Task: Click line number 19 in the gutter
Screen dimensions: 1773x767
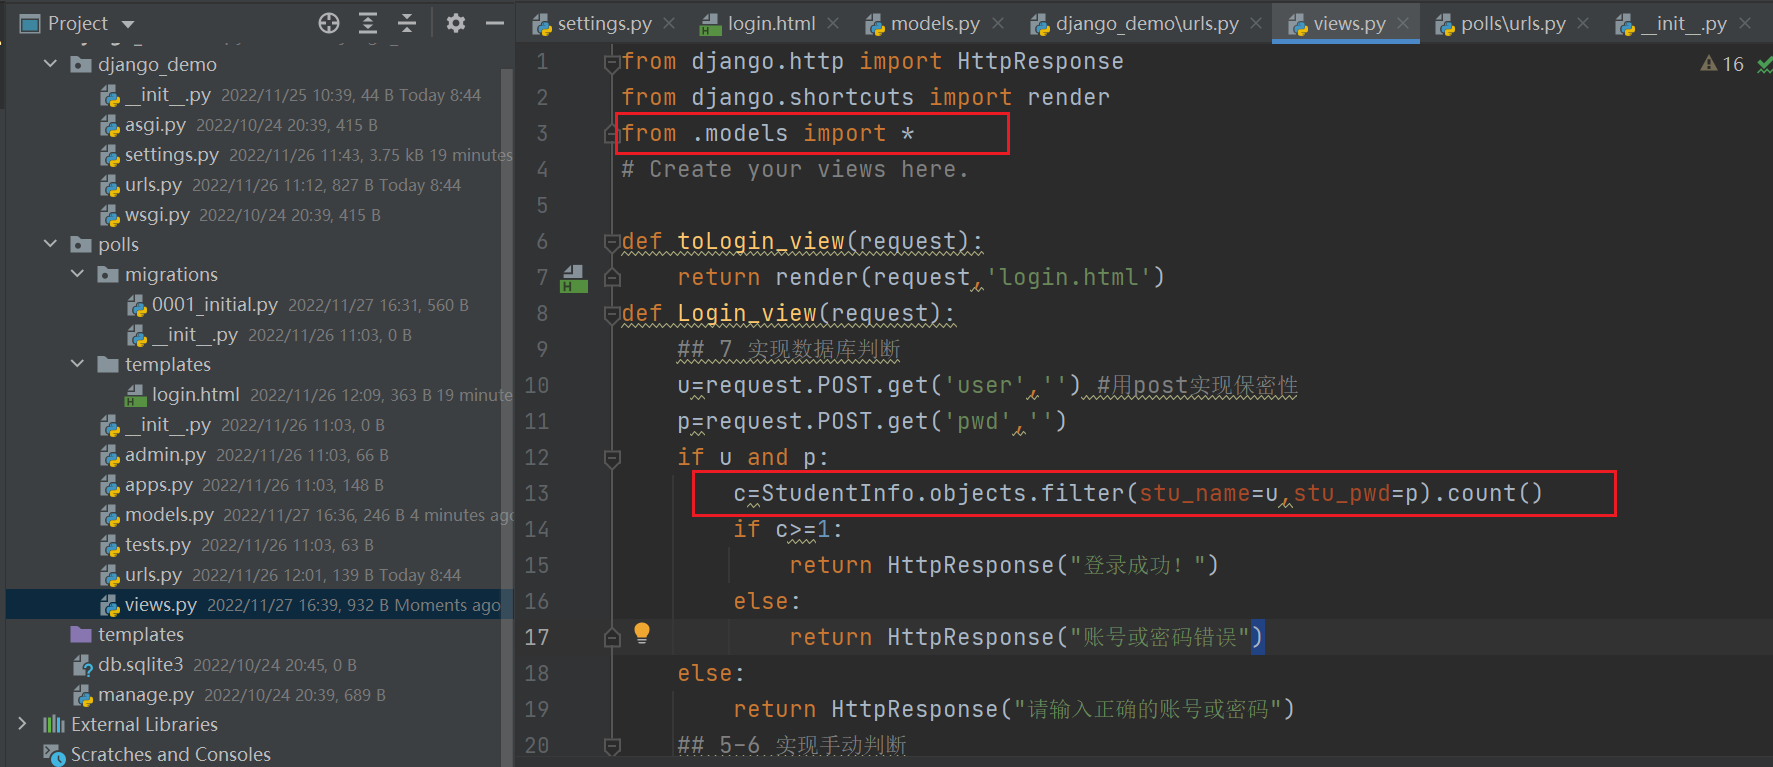Action: point(537,710)
